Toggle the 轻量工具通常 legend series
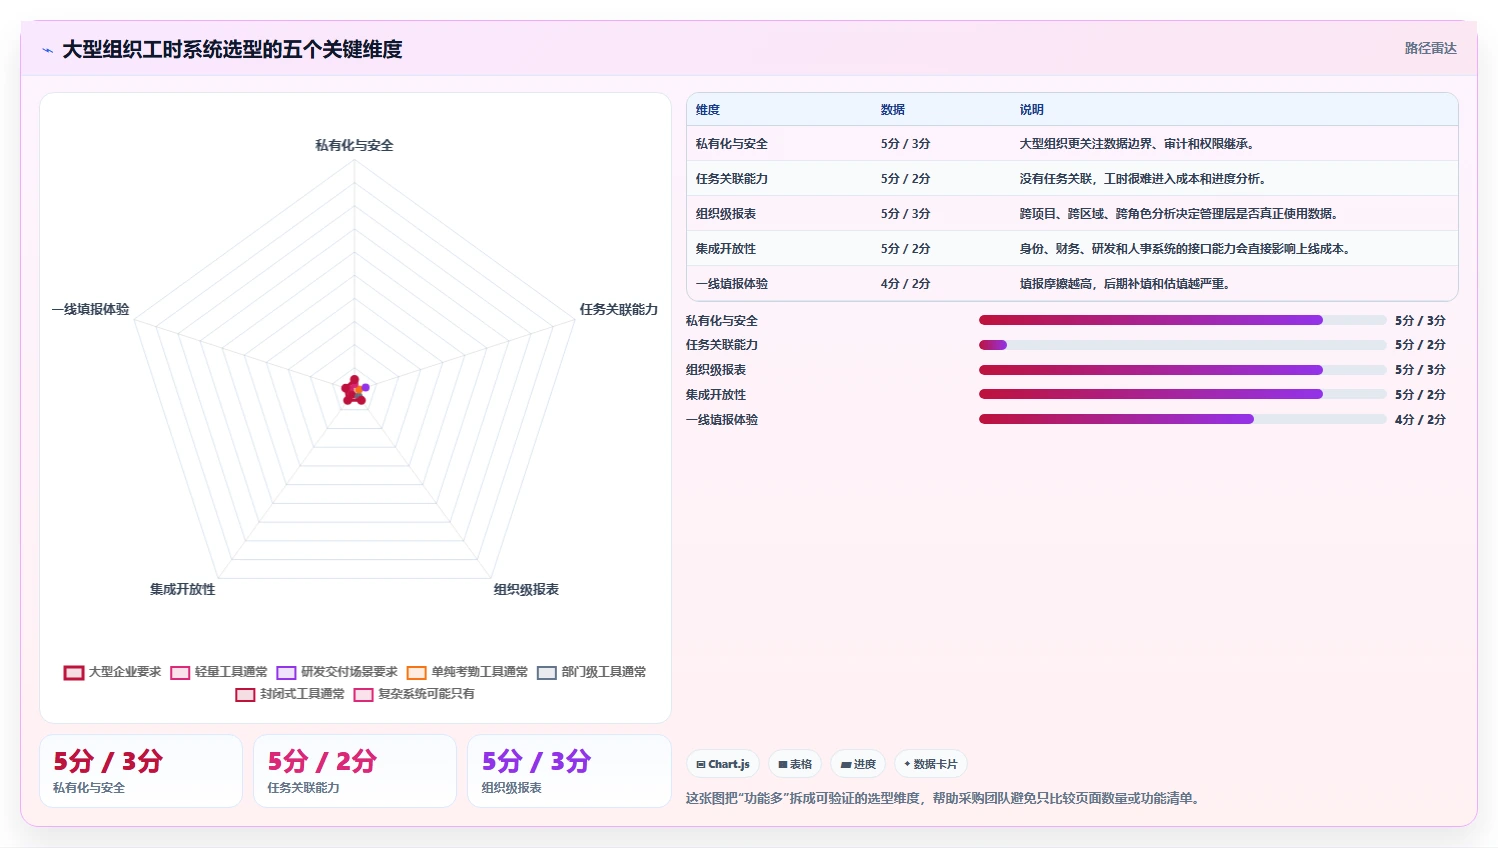 pos(219,672)
